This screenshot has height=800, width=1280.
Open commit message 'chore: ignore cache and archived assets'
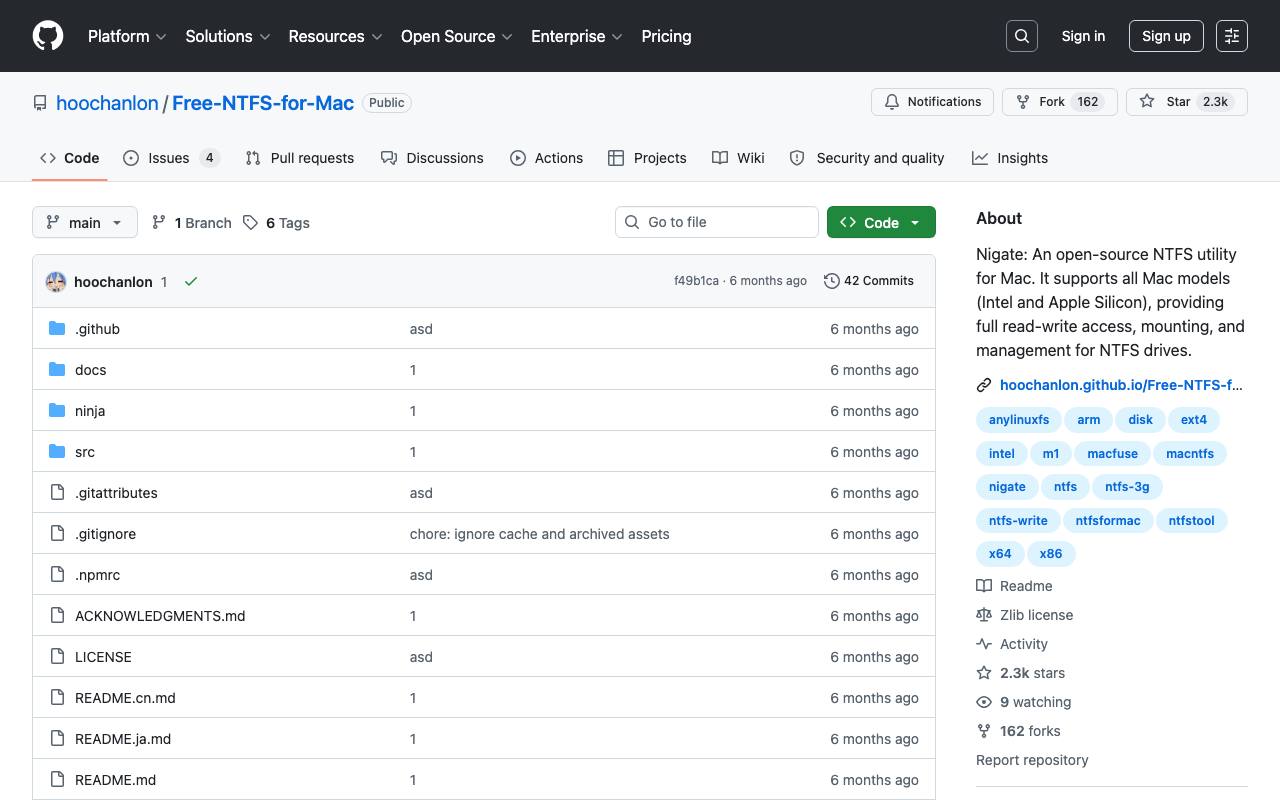tap(540, 534)
